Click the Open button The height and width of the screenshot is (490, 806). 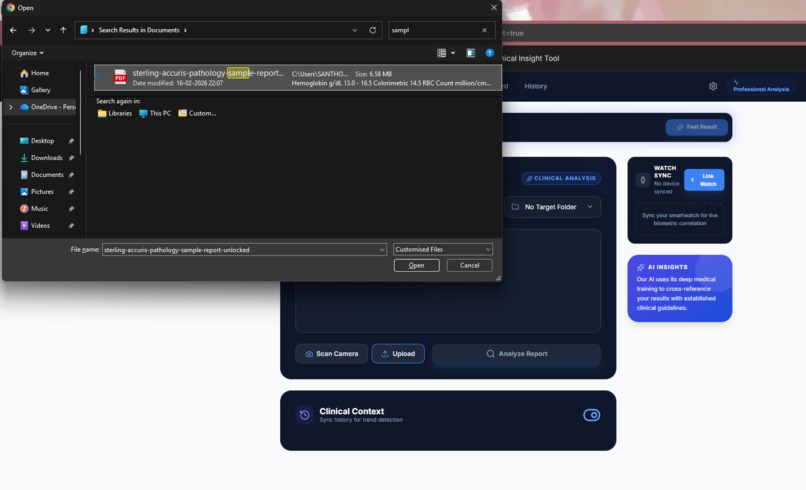point(416,265)
